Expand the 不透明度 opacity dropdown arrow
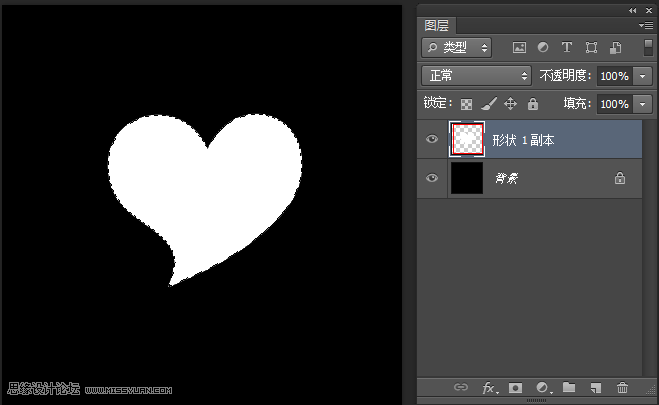 click(643, 76)
